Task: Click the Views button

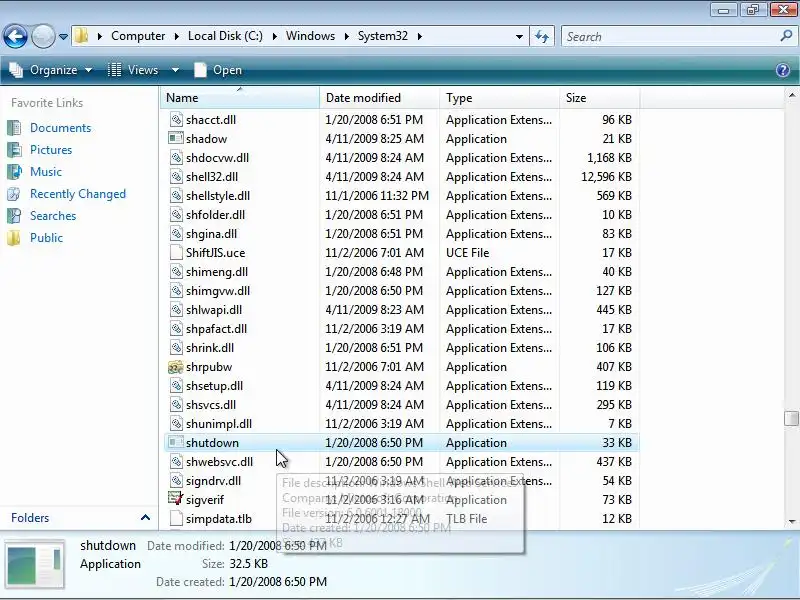Action: tap(133, 70)
